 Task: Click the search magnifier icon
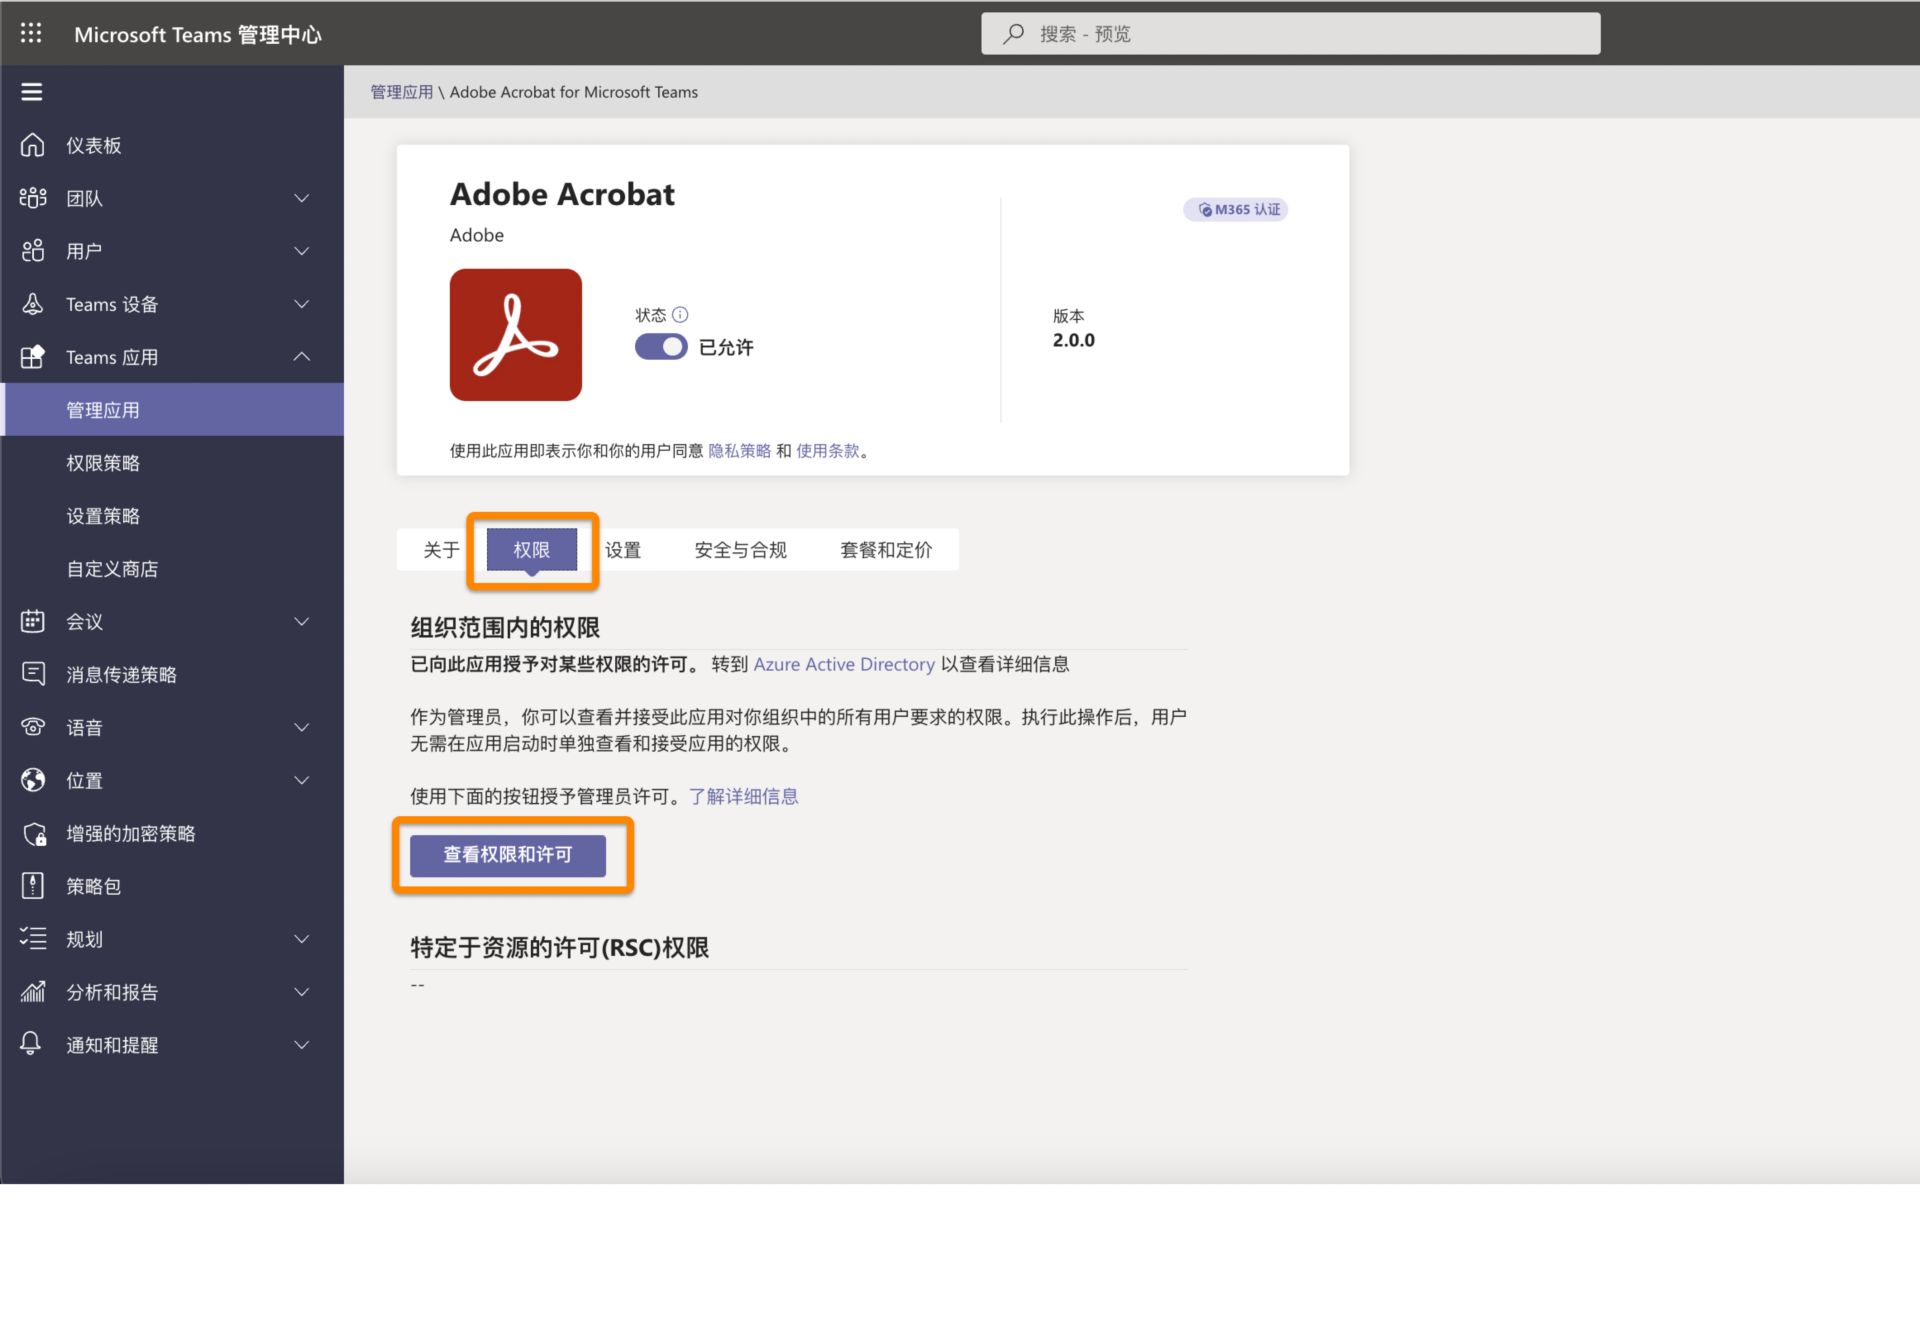[1014, 33]
